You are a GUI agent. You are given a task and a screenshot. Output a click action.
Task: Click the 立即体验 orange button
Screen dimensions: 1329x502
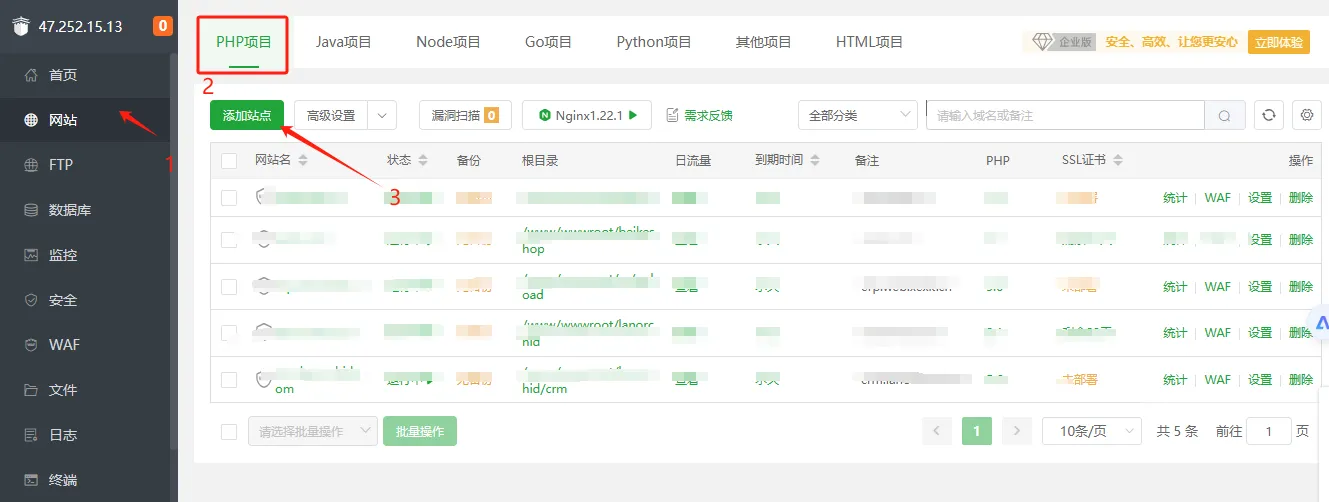tap(1279, 42)
